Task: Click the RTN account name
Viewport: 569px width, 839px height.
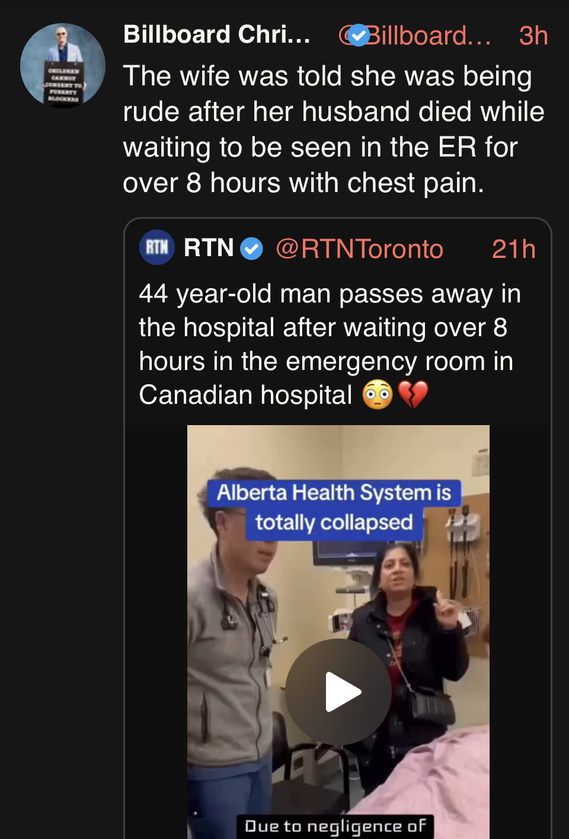Action: pyautogui.click(x=209, y=248)
